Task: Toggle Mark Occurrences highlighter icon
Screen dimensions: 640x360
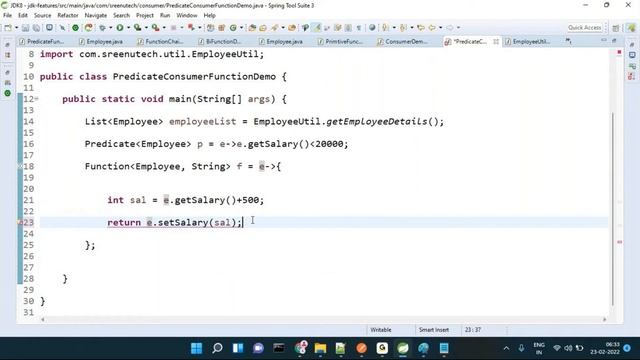Action: tap(316, 28)
